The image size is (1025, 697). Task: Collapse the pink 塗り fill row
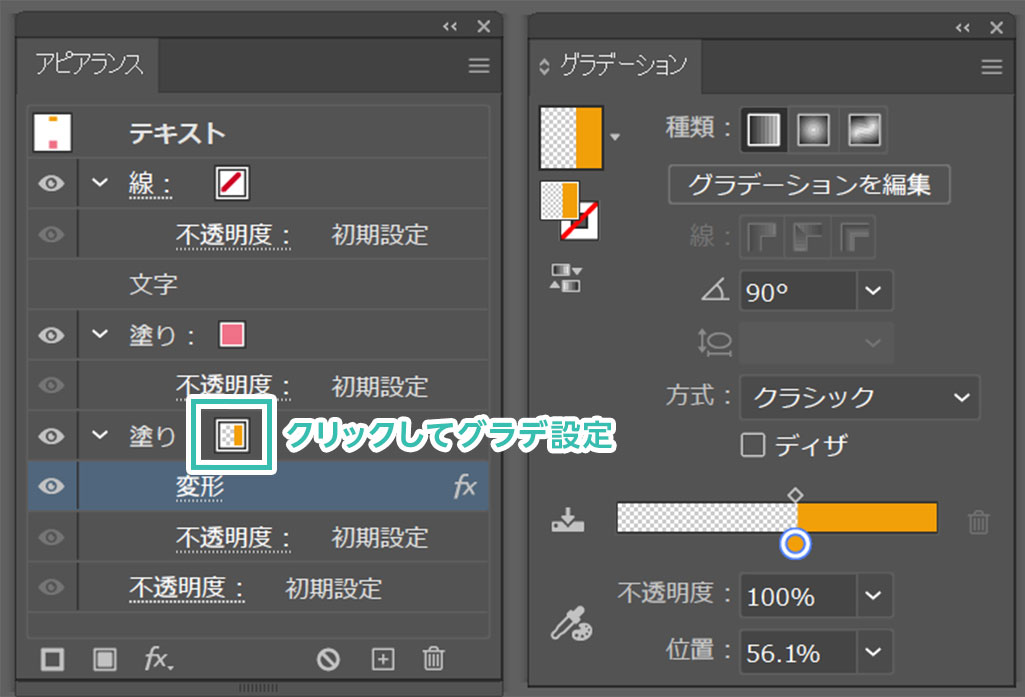click(x=99, y=334)
